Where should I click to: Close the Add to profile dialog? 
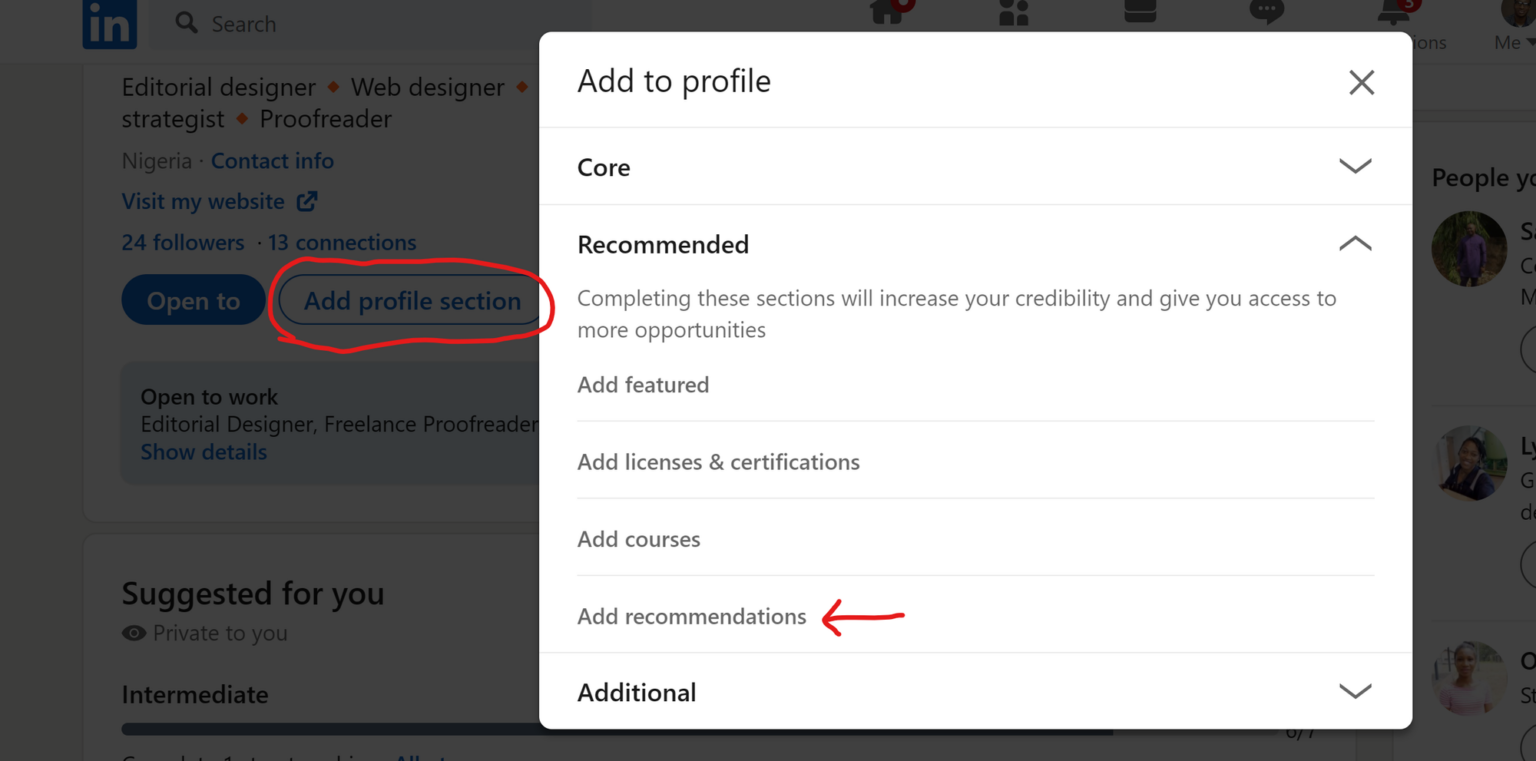(1361, 82)
